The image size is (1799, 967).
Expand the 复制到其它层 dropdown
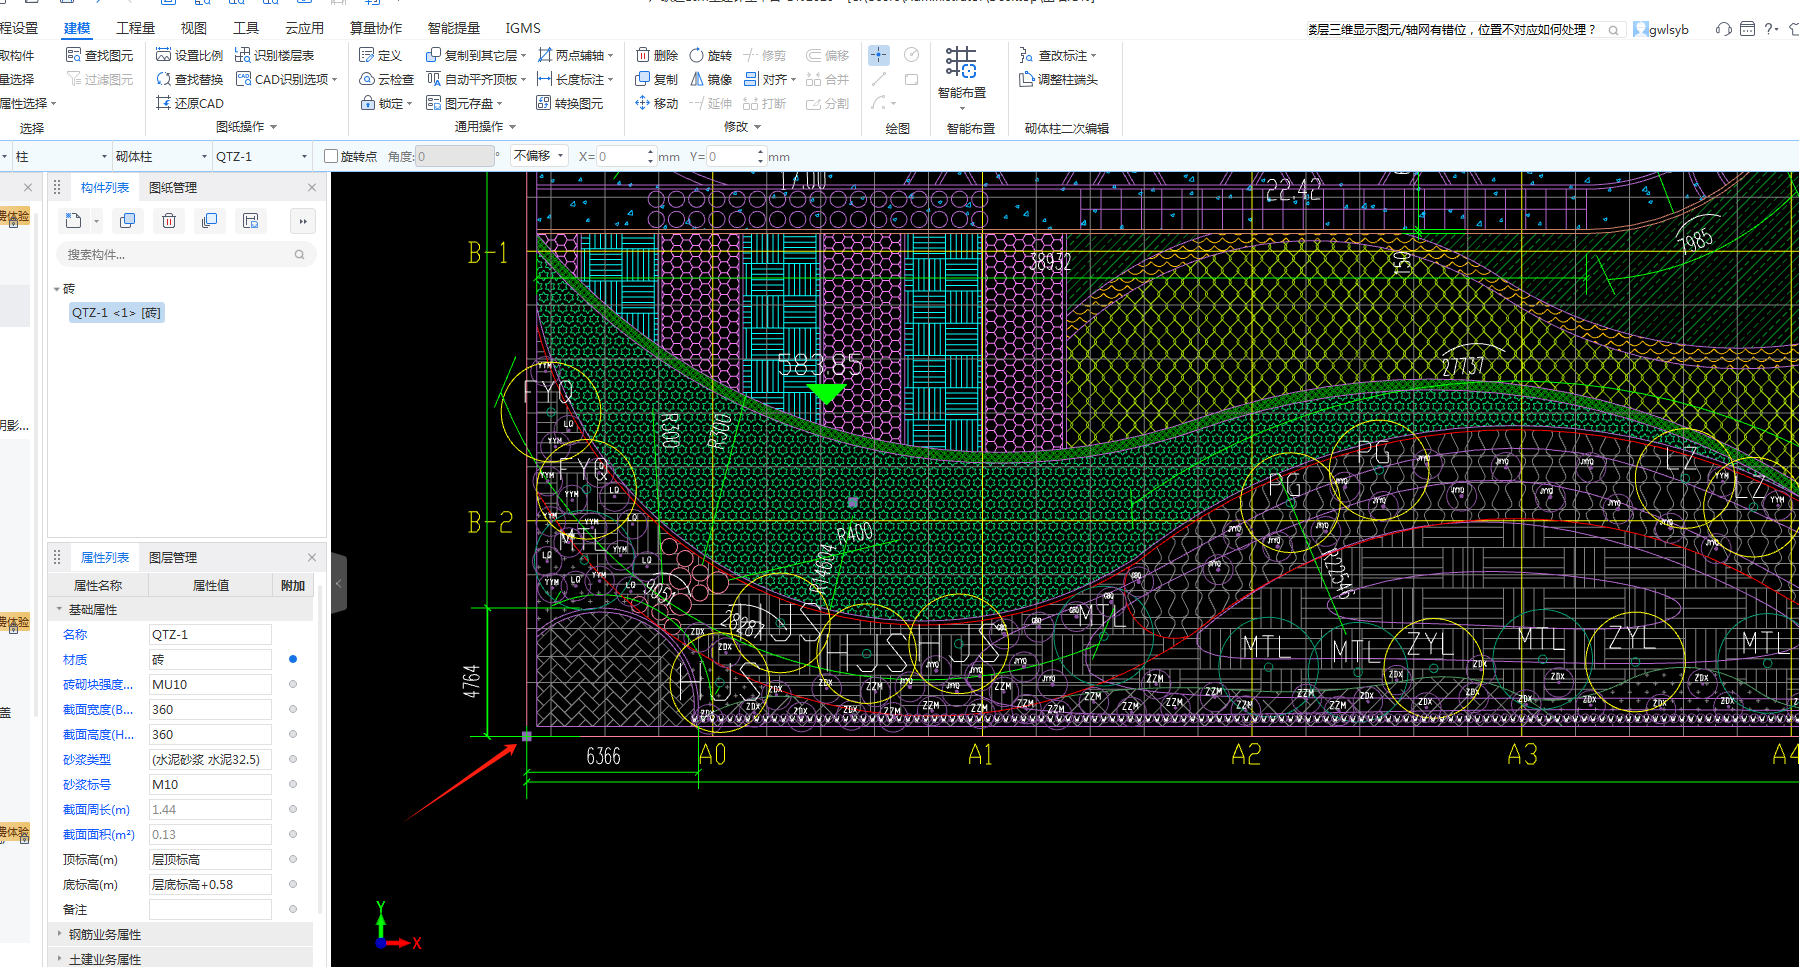tap(524, 56)
